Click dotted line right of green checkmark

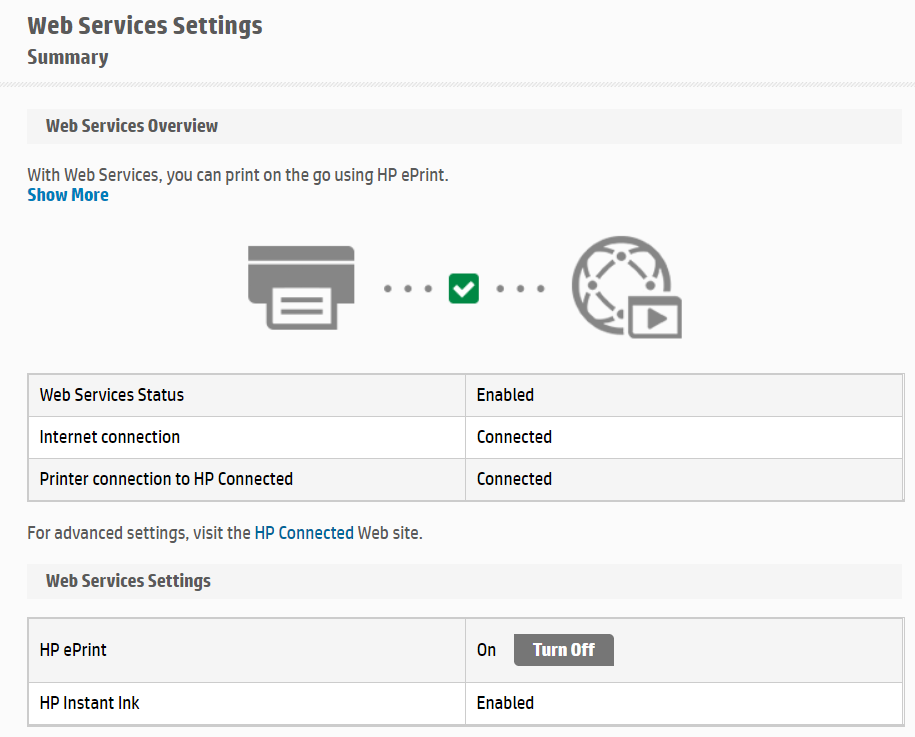point(521,288)
